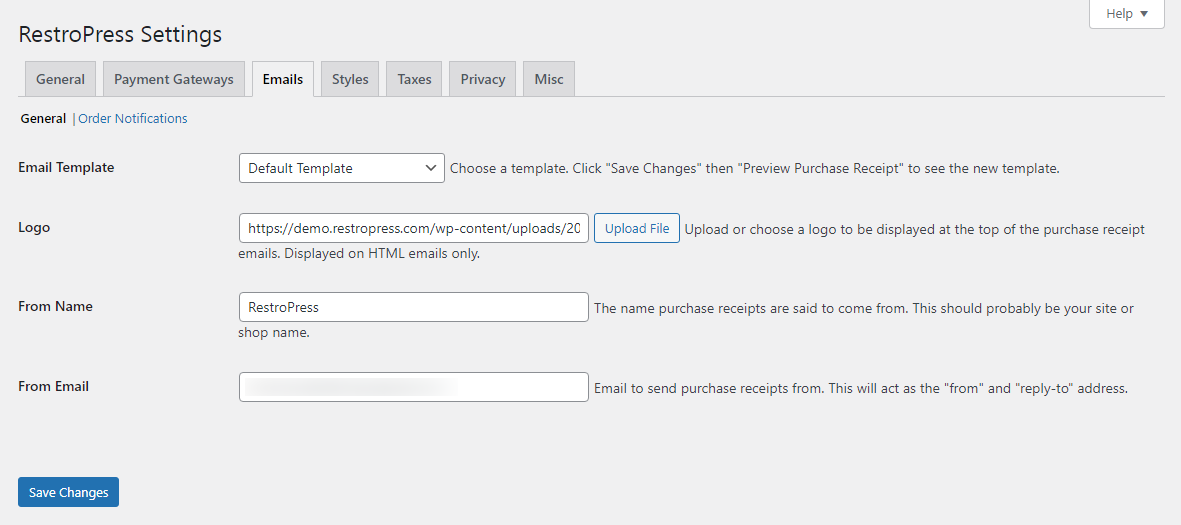The width and height of the screenshot is (1181, 525).
Task: Click the From Name label
Action: [56, 306]
